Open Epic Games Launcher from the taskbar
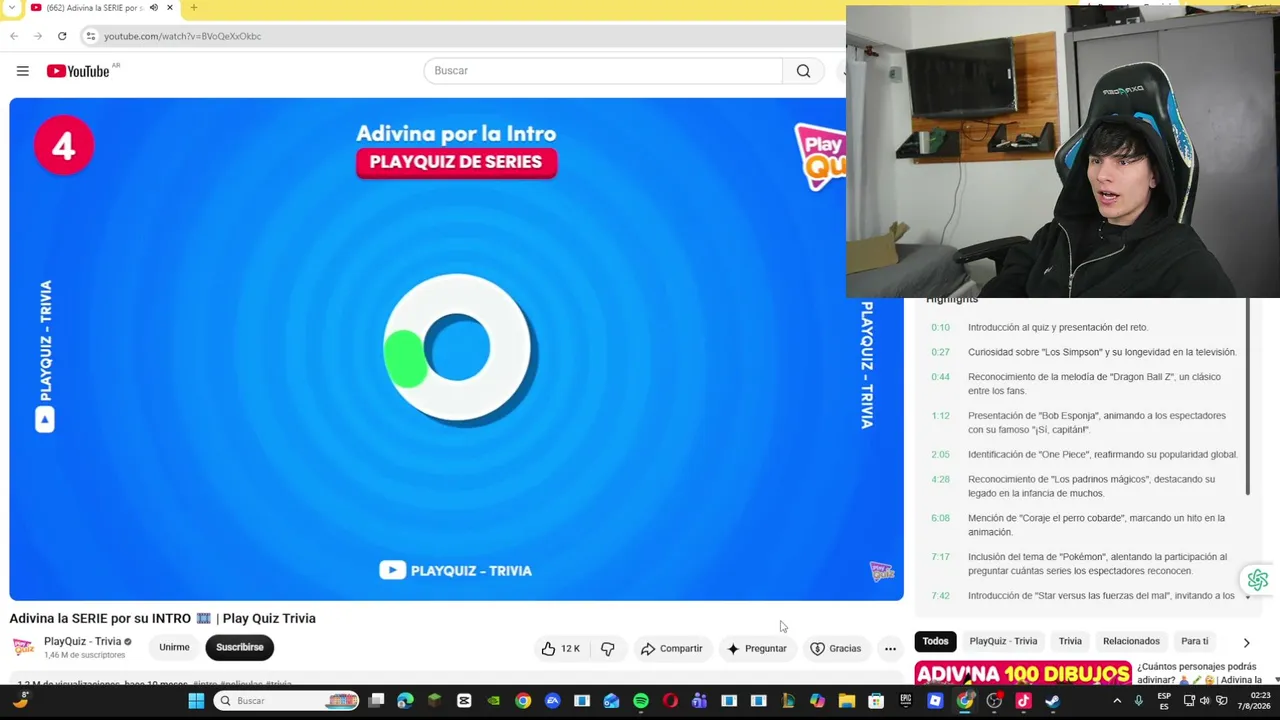The height and width of the screenshot is (720, 1280). click(x=905, y=701)
